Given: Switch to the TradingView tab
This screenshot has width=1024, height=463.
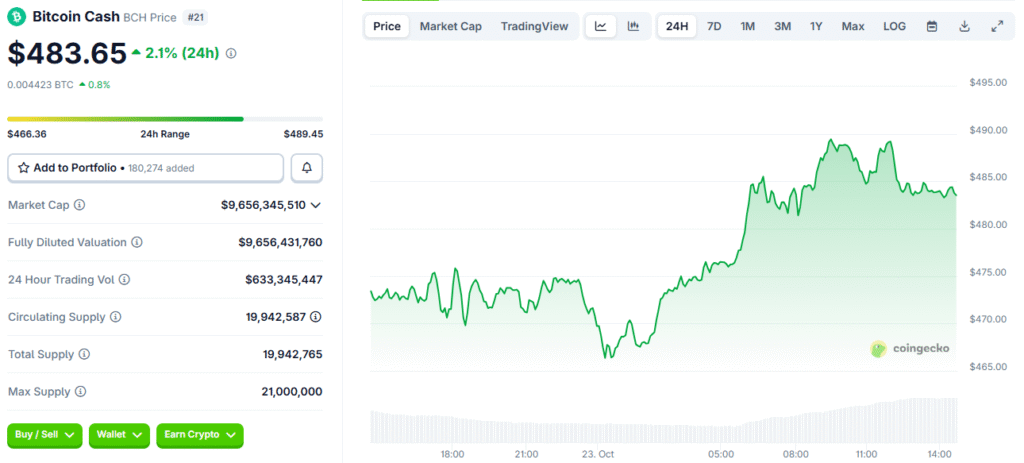Looking at the screenshot, I should pos(534,26).
